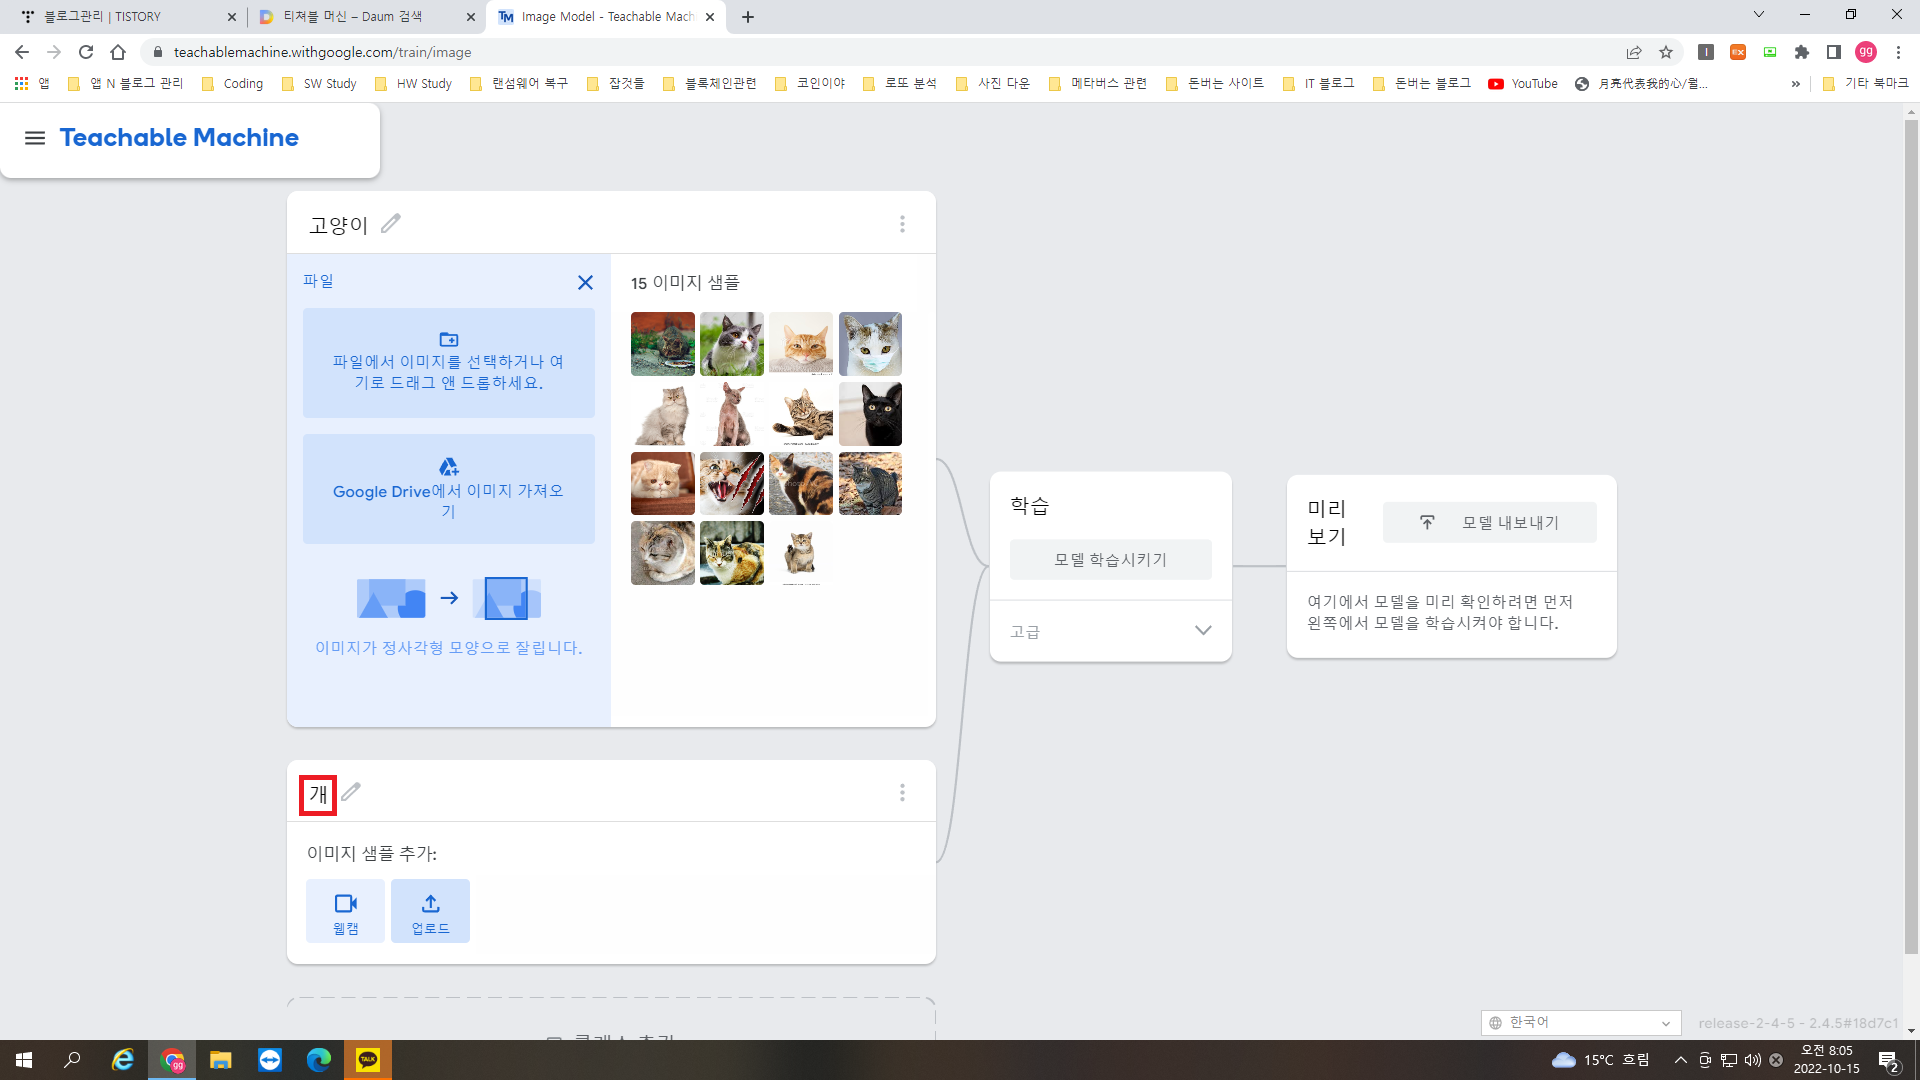
Task: Show hidden bookmarks with chevron
Action: pyautogui.click(x=1796, y=84)
